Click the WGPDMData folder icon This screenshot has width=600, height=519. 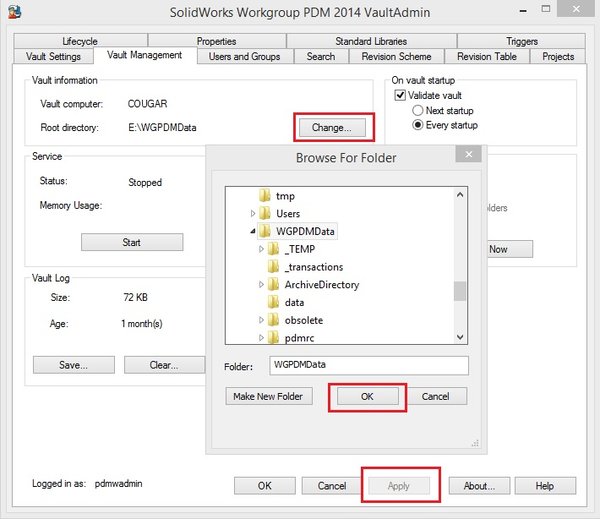click(264, 231)
